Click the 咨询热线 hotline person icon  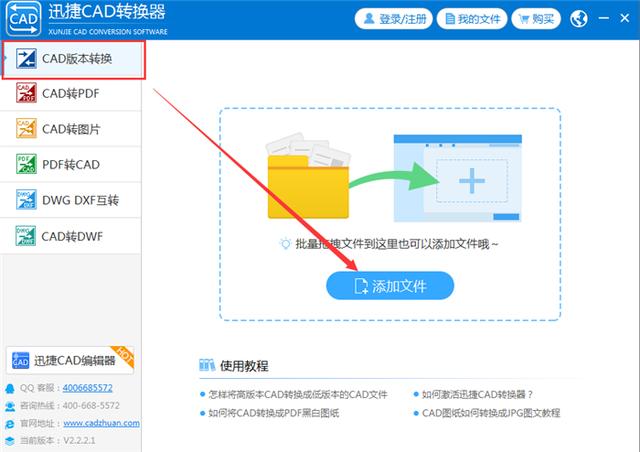point(10,406)
